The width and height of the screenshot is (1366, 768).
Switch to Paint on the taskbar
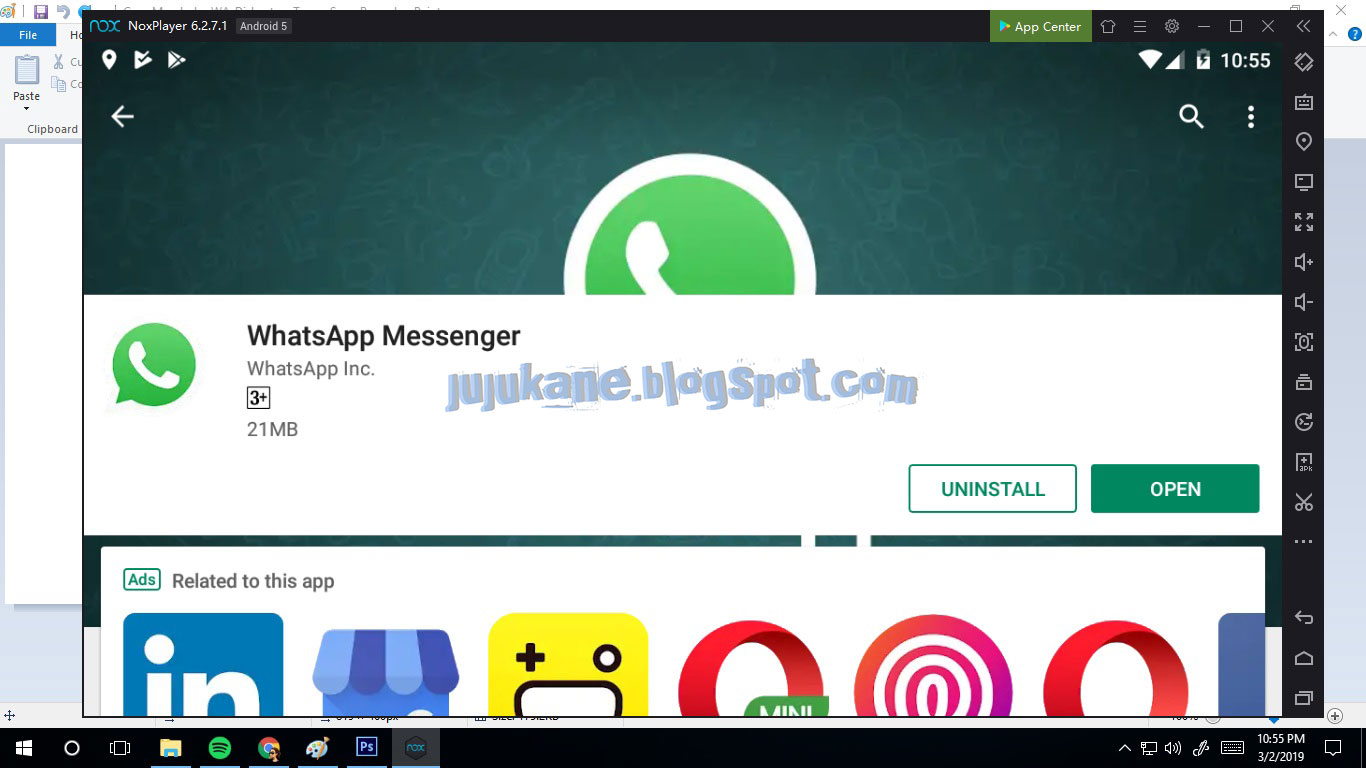coord(317,747)
